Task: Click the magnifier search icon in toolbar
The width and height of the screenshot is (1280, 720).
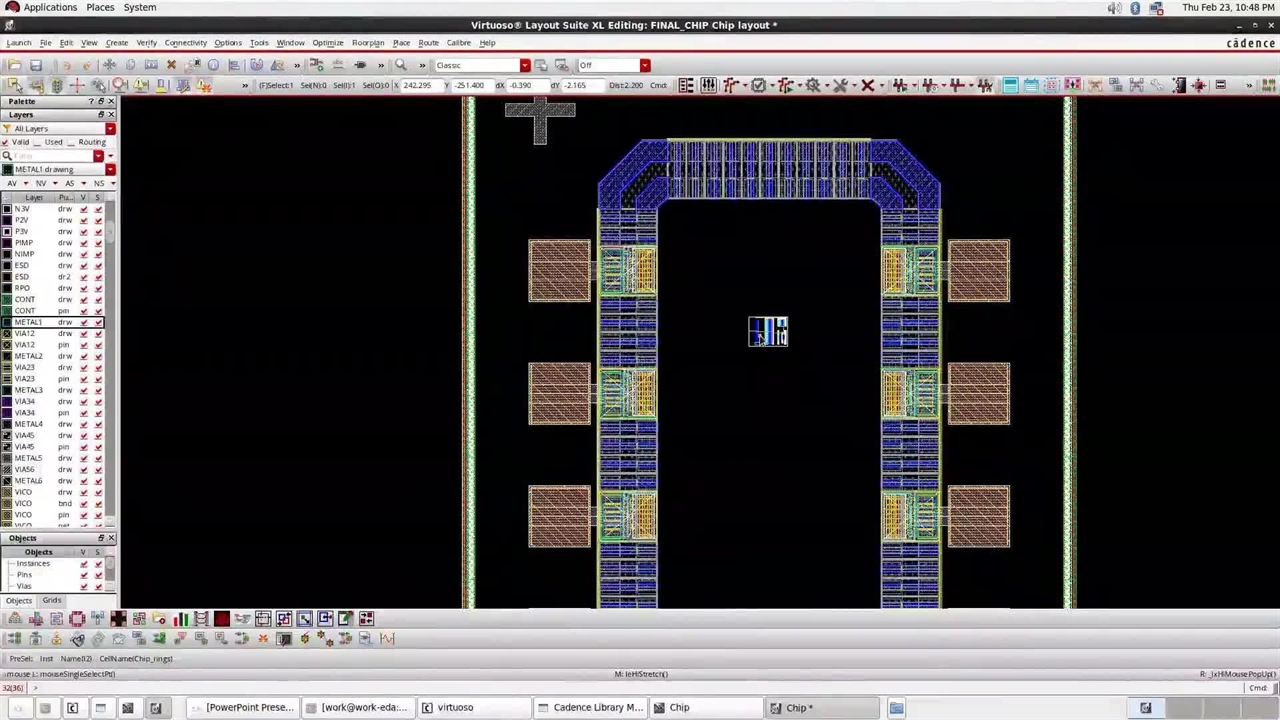Action: (x=401, y=65)
